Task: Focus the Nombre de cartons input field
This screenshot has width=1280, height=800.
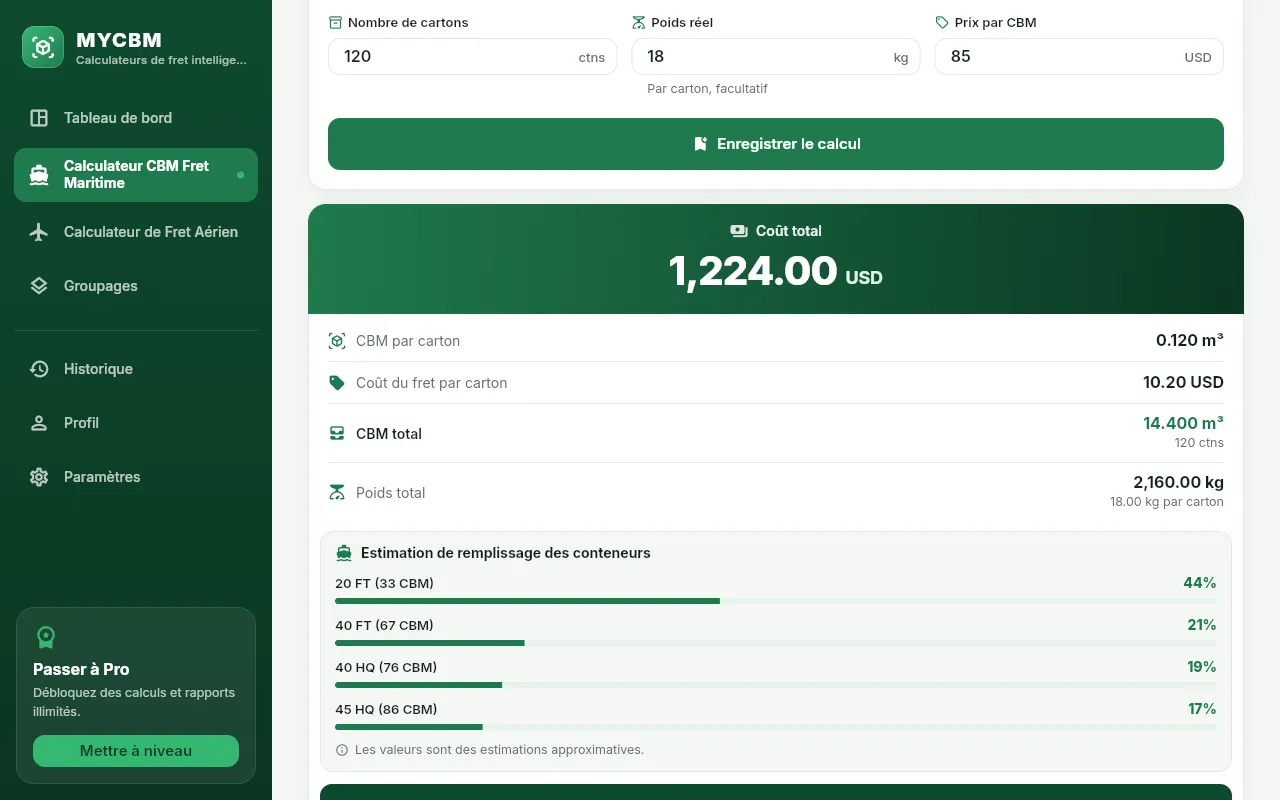Action: [473, 56]
